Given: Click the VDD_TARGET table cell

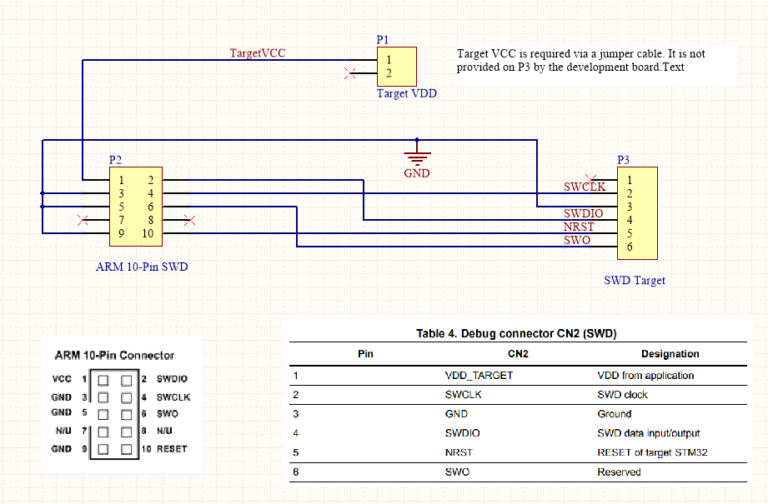Looking at the screenshot, I should coord(479,376).
